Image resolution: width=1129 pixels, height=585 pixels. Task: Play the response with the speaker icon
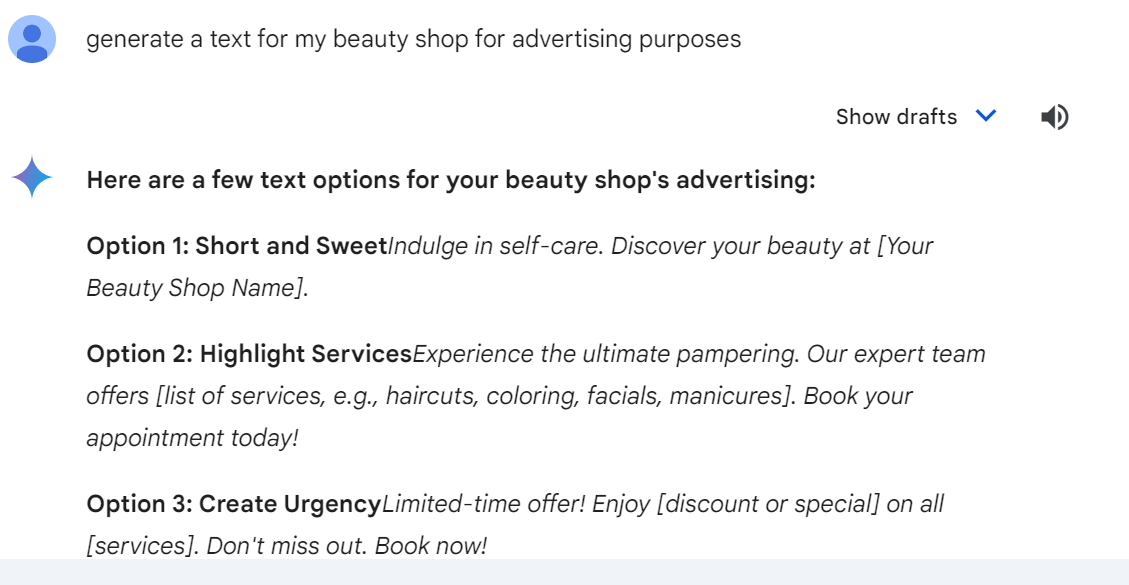[x=1054, y=117]
